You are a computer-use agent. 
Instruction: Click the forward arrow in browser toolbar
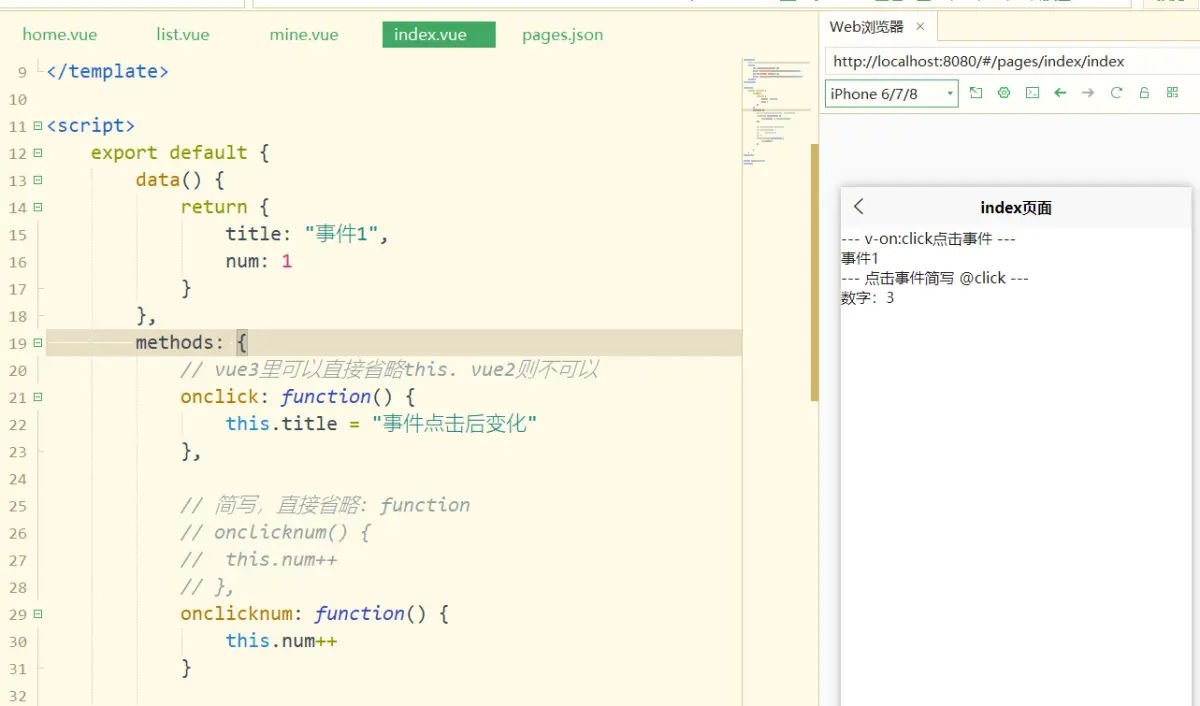pyautogui.click(x=1088, y=92)
